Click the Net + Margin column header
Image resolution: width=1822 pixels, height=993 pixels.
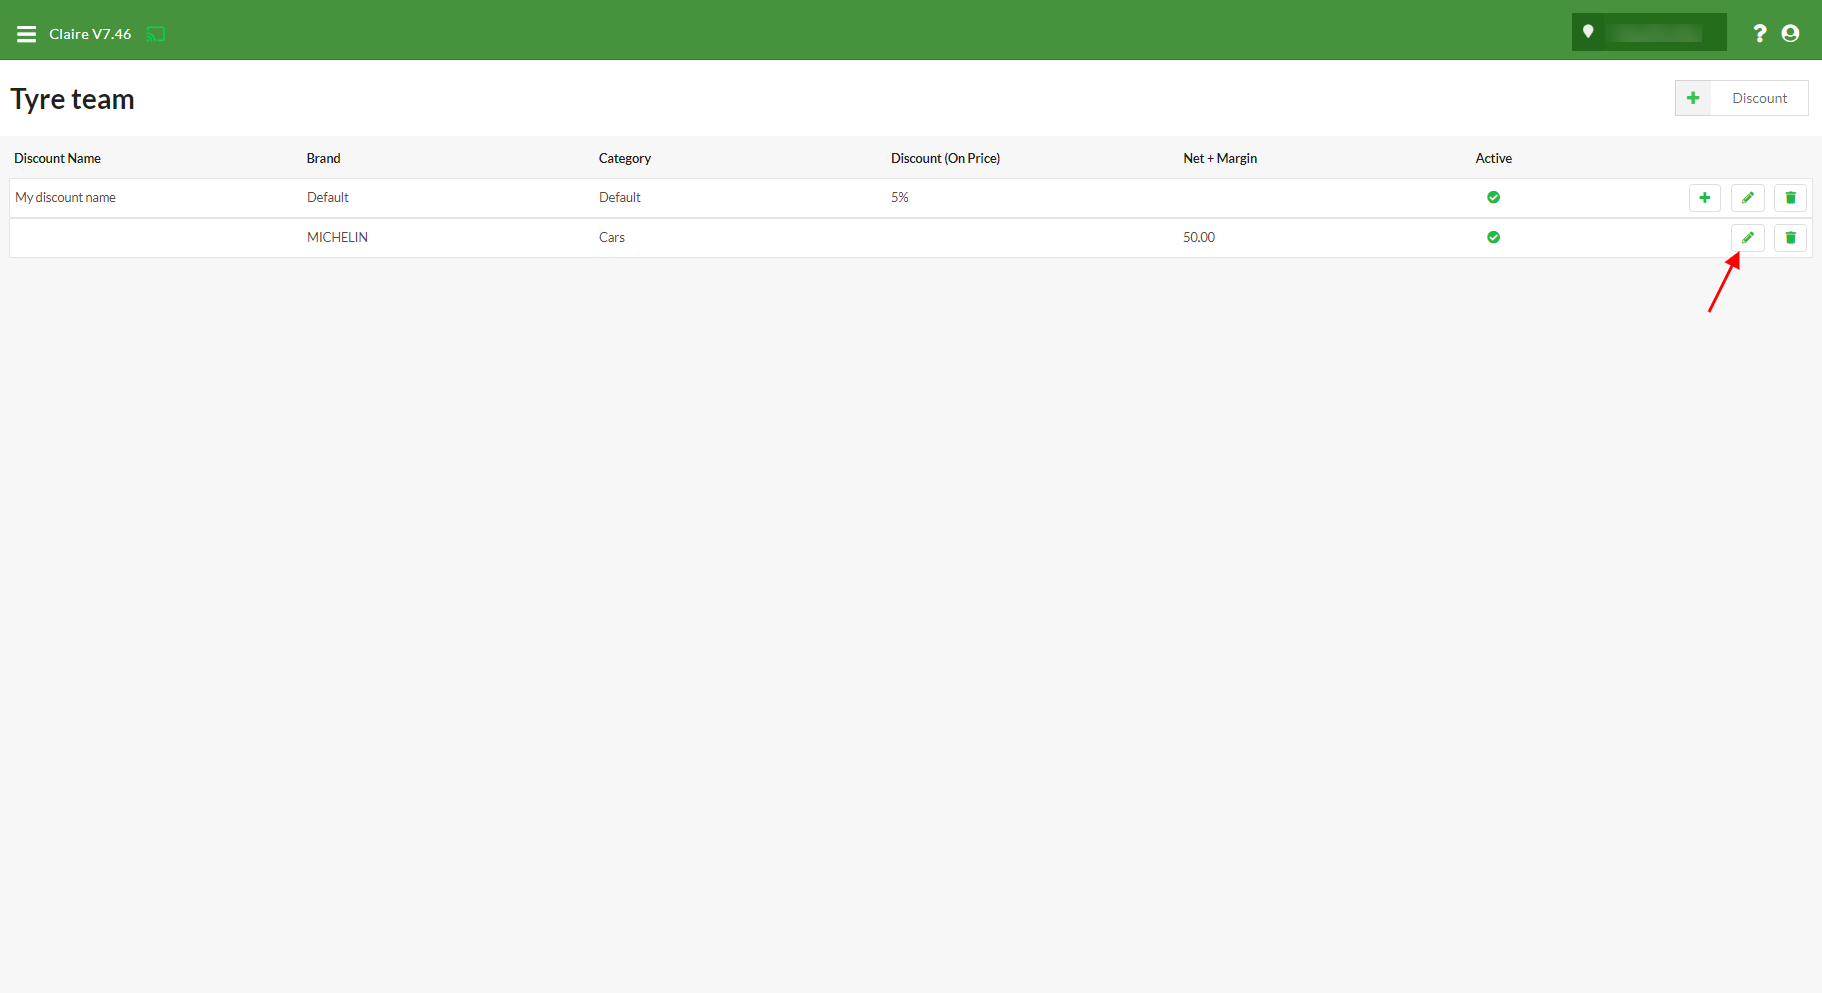1220,158
